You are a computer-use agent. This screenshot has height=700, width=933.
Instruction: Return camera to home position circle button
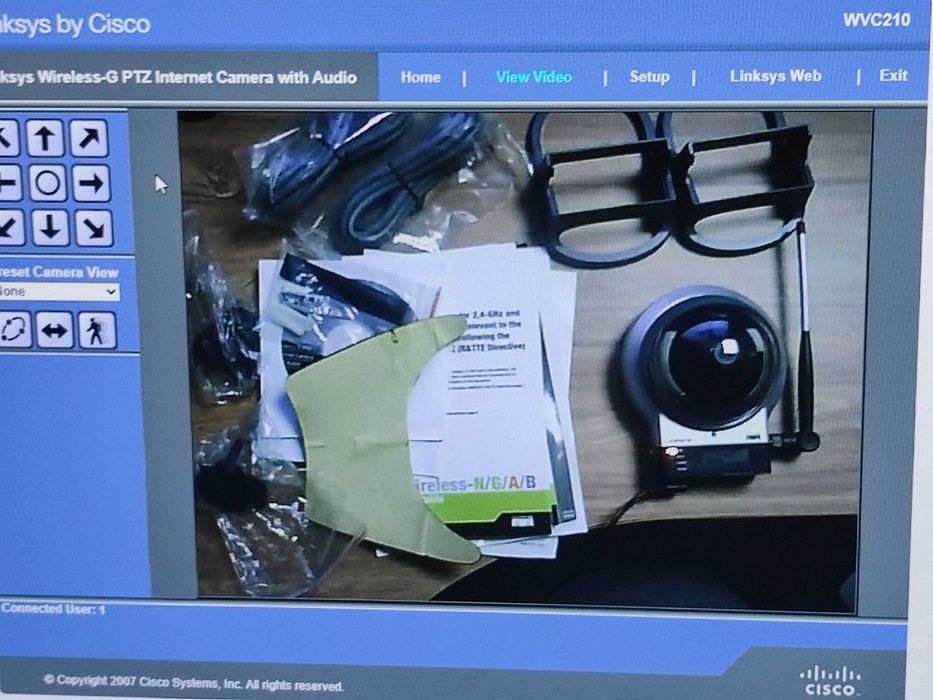(48, 183)
